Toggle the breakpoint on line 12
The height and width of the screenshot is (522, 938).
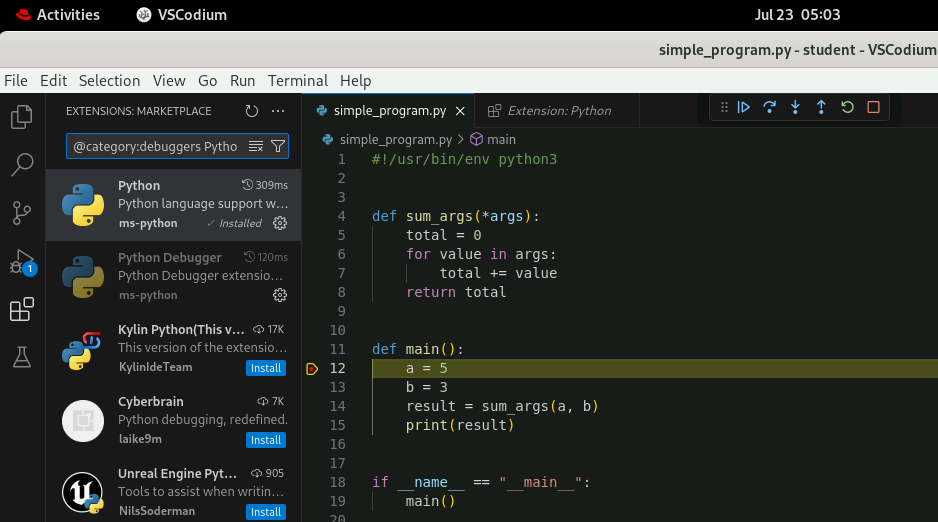(x=311, y=369)
